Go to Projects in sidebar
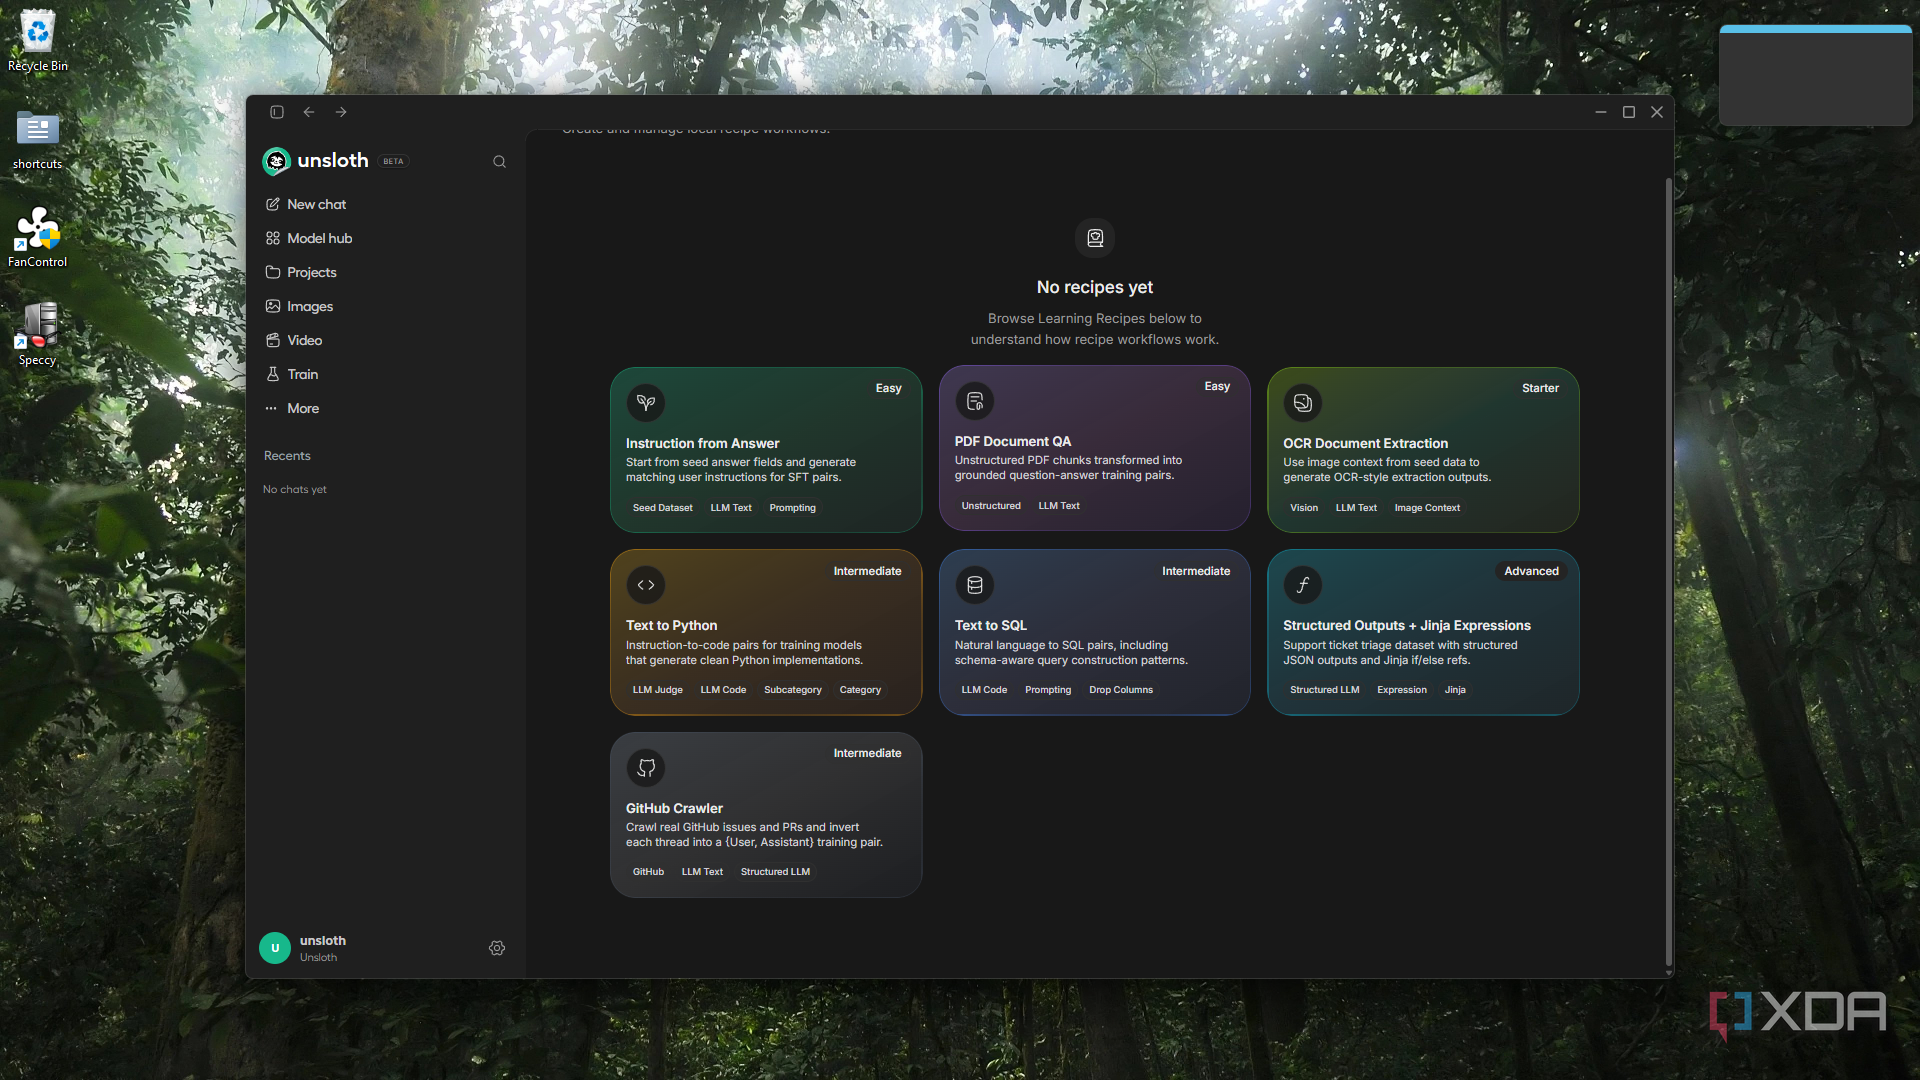Image resolution: width=1920 pixels, height=1080 pixels. click(x=301, y=272)
